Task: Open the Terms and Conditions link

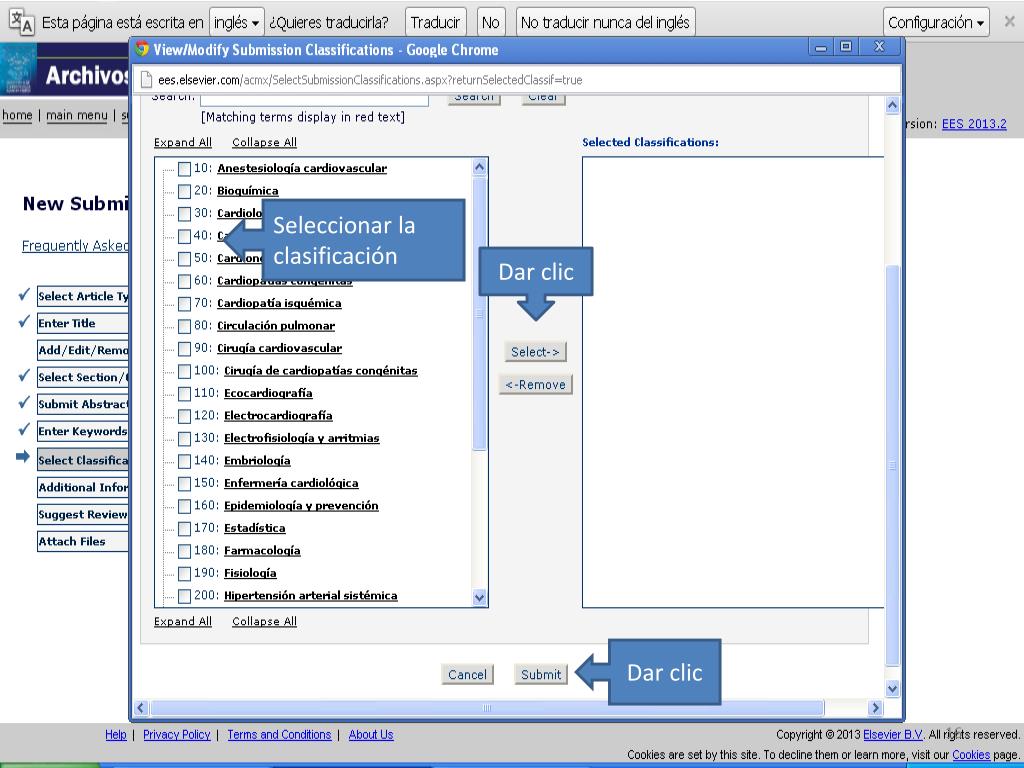Action: point(279,735)
